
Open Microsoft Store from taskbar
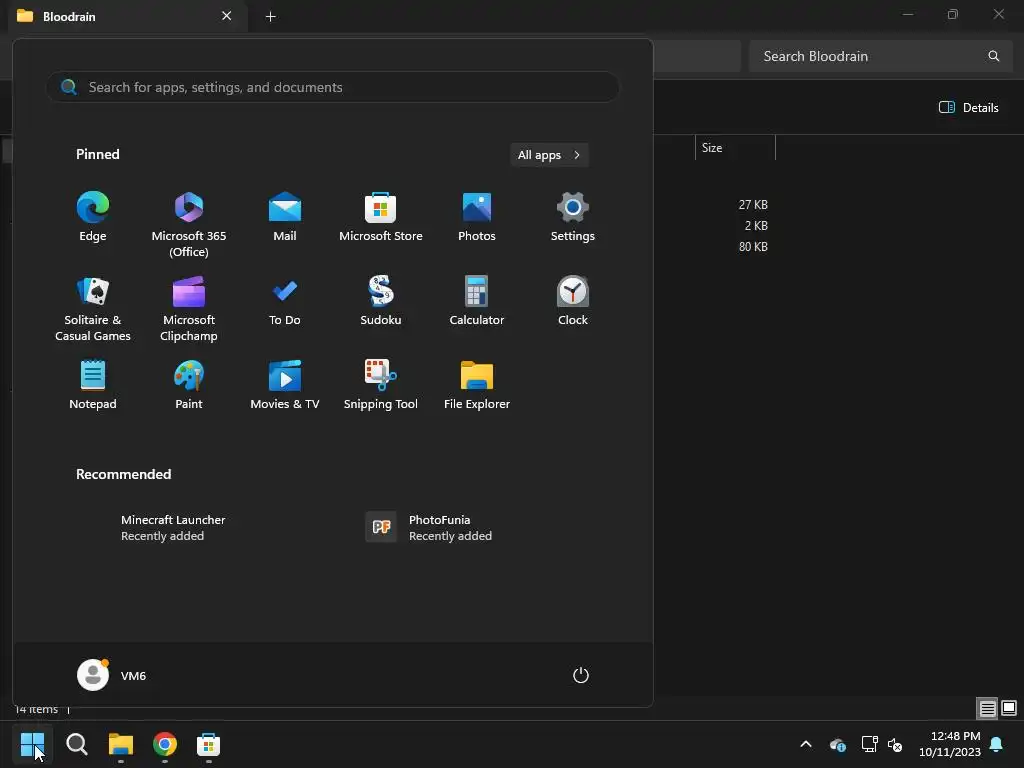click(x=208, y=744)
